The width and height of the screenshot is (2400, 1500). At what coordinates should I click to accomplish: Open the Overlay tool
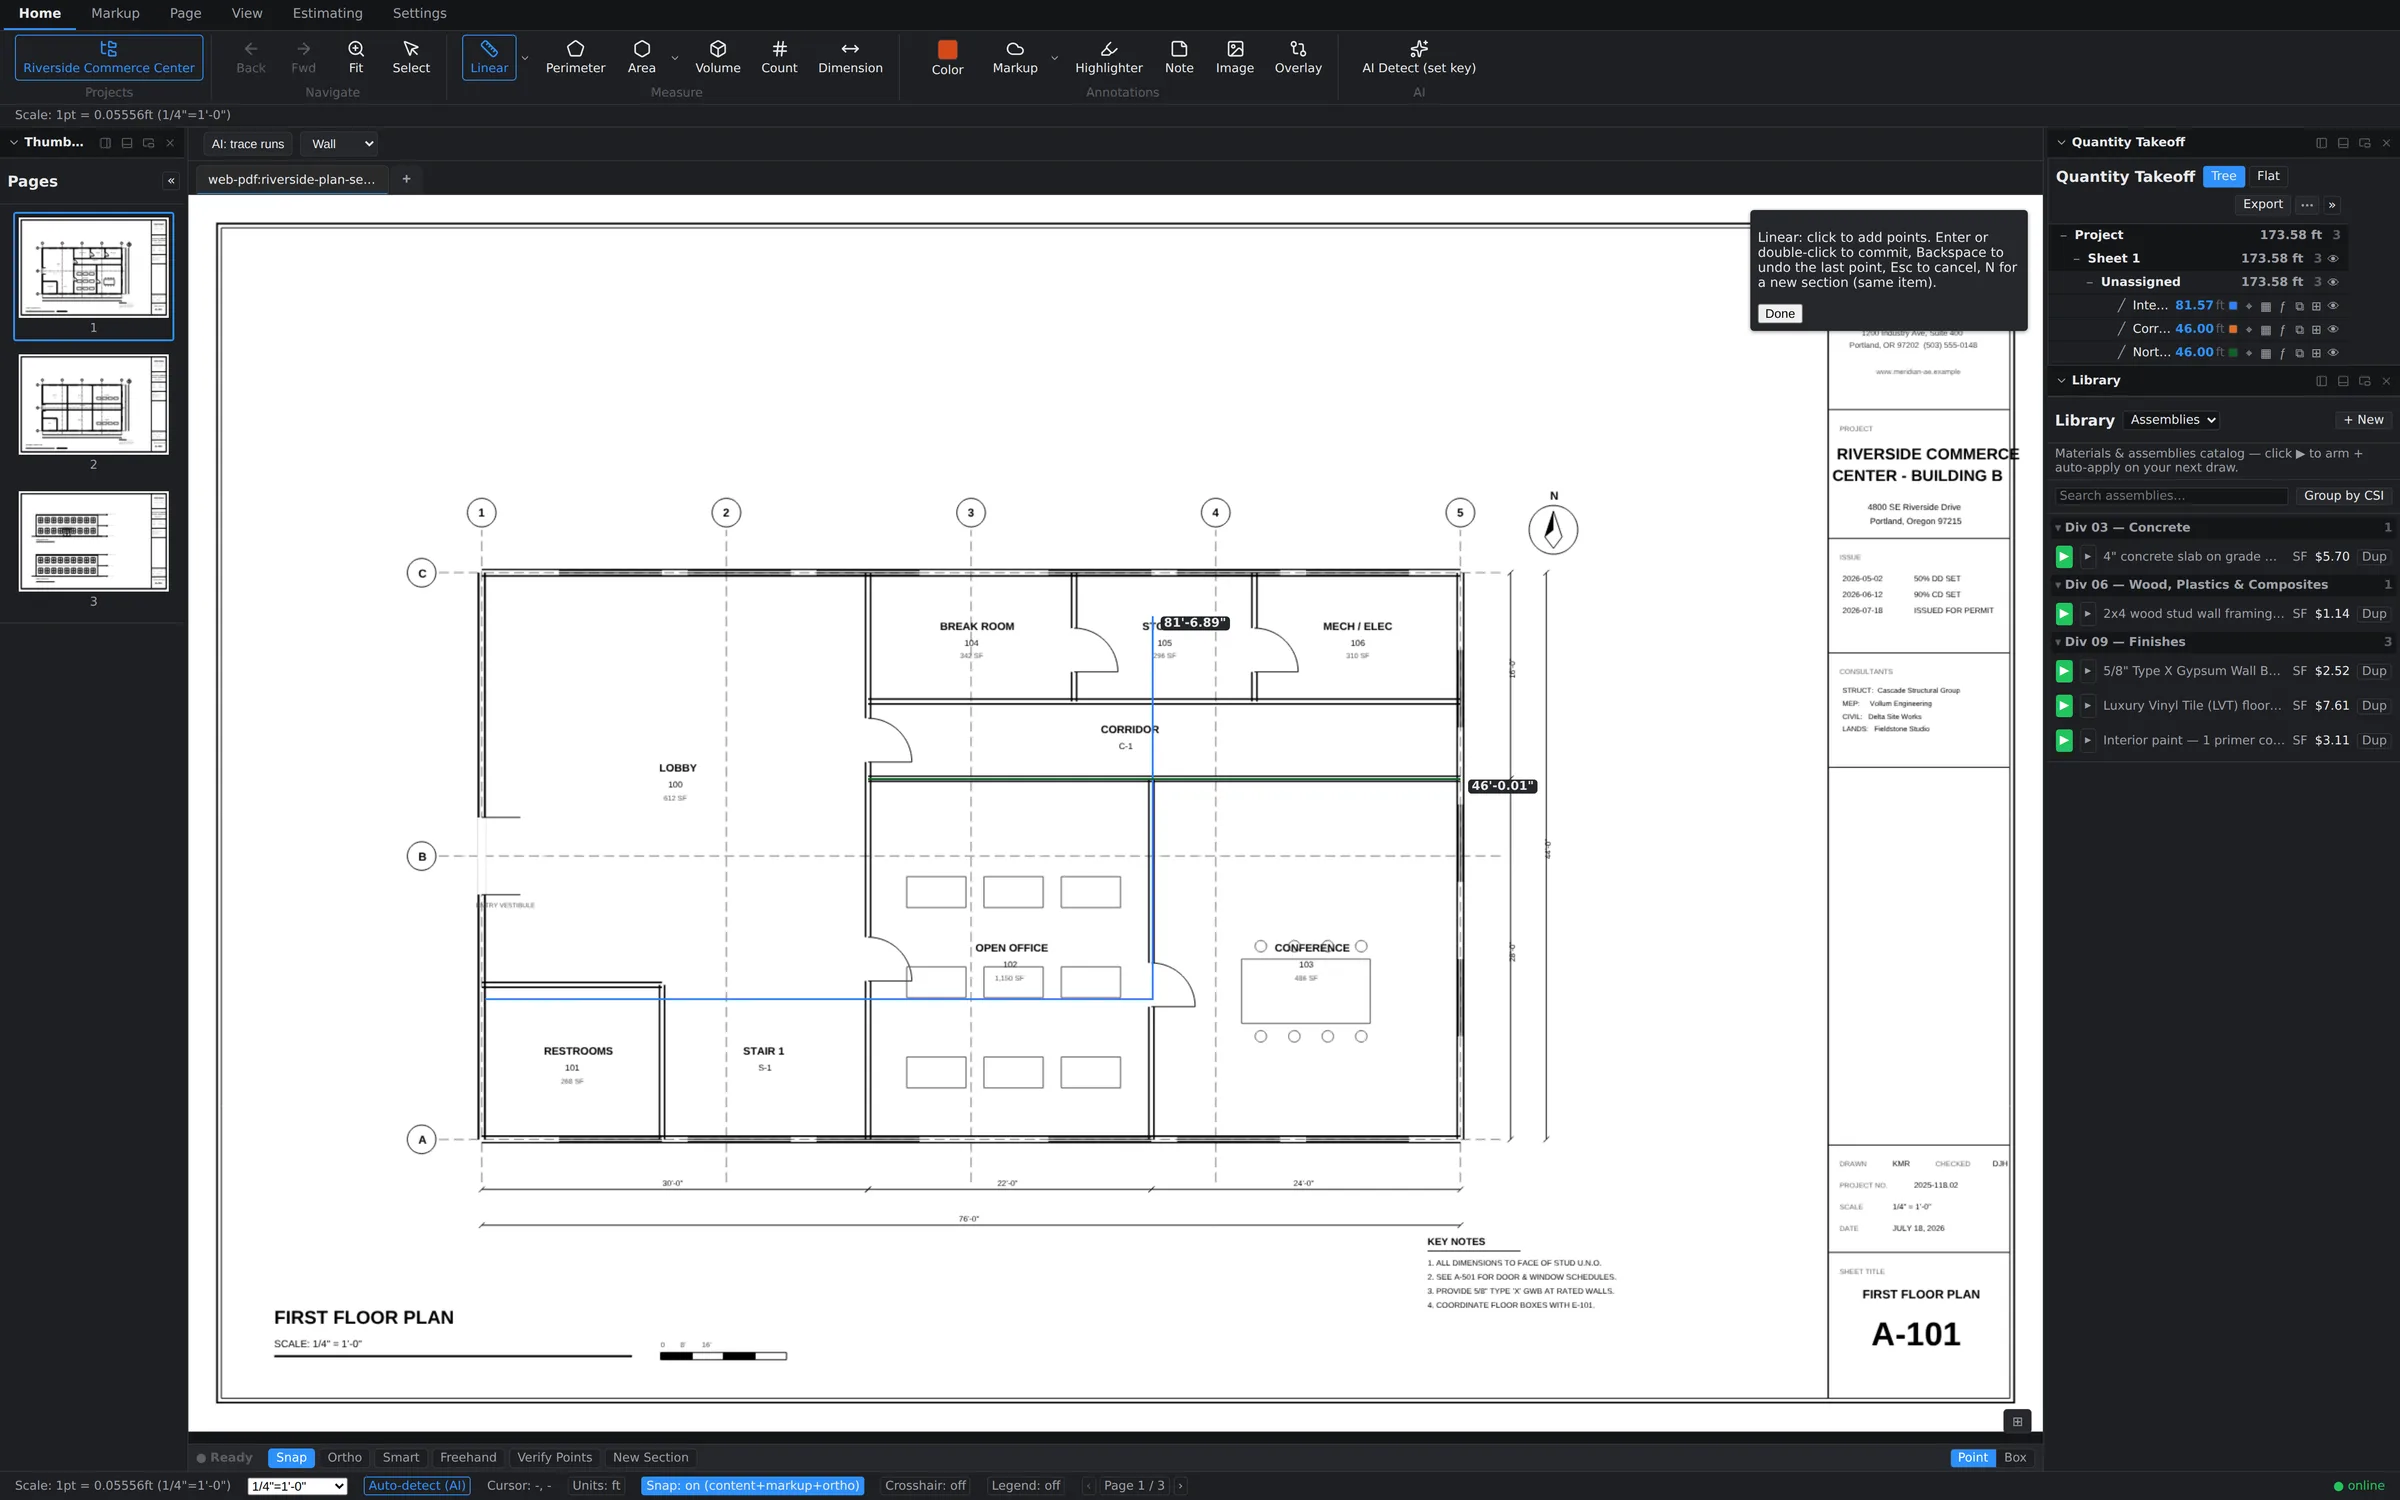click(1298, 58)
